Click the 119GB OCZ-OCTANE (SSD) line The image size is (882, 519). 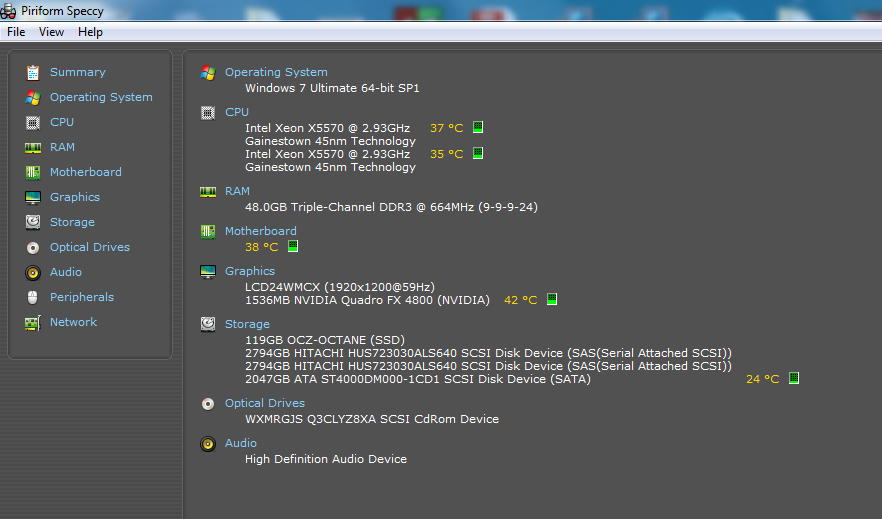tap(325, 340)
